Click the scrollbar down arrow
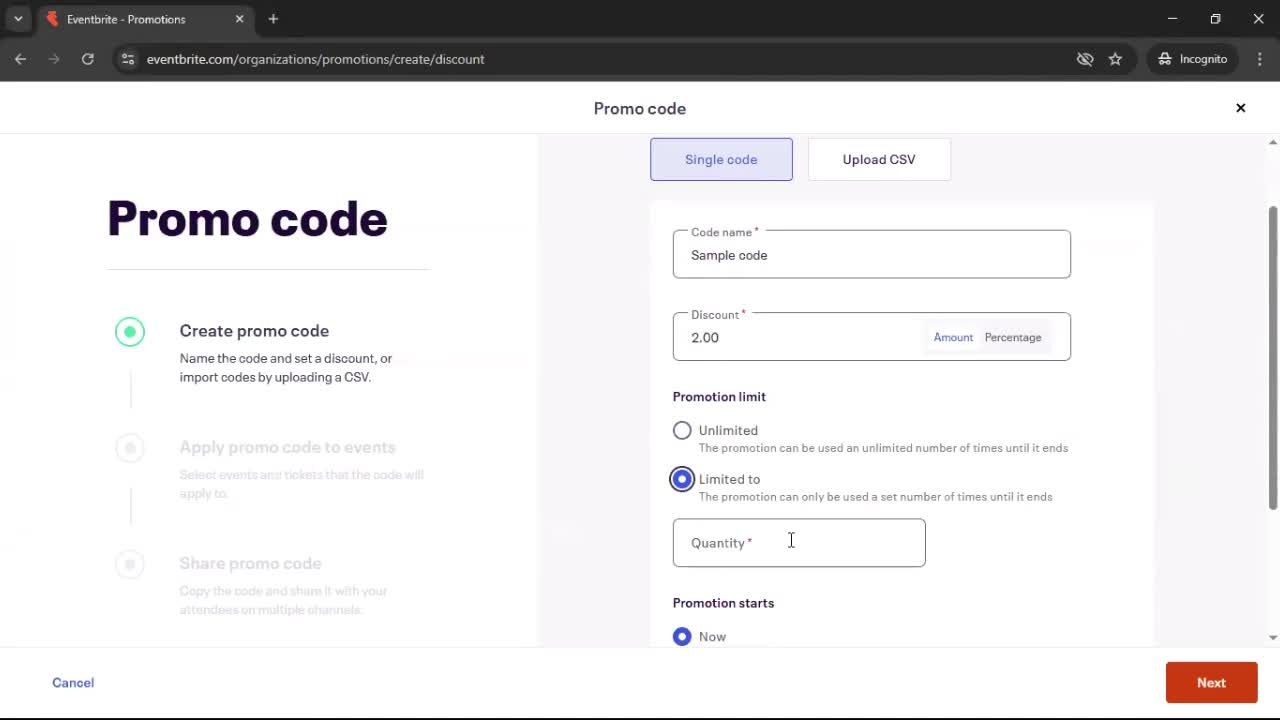Viewport: 1280px width, 720px height. tap(1273, 637)
